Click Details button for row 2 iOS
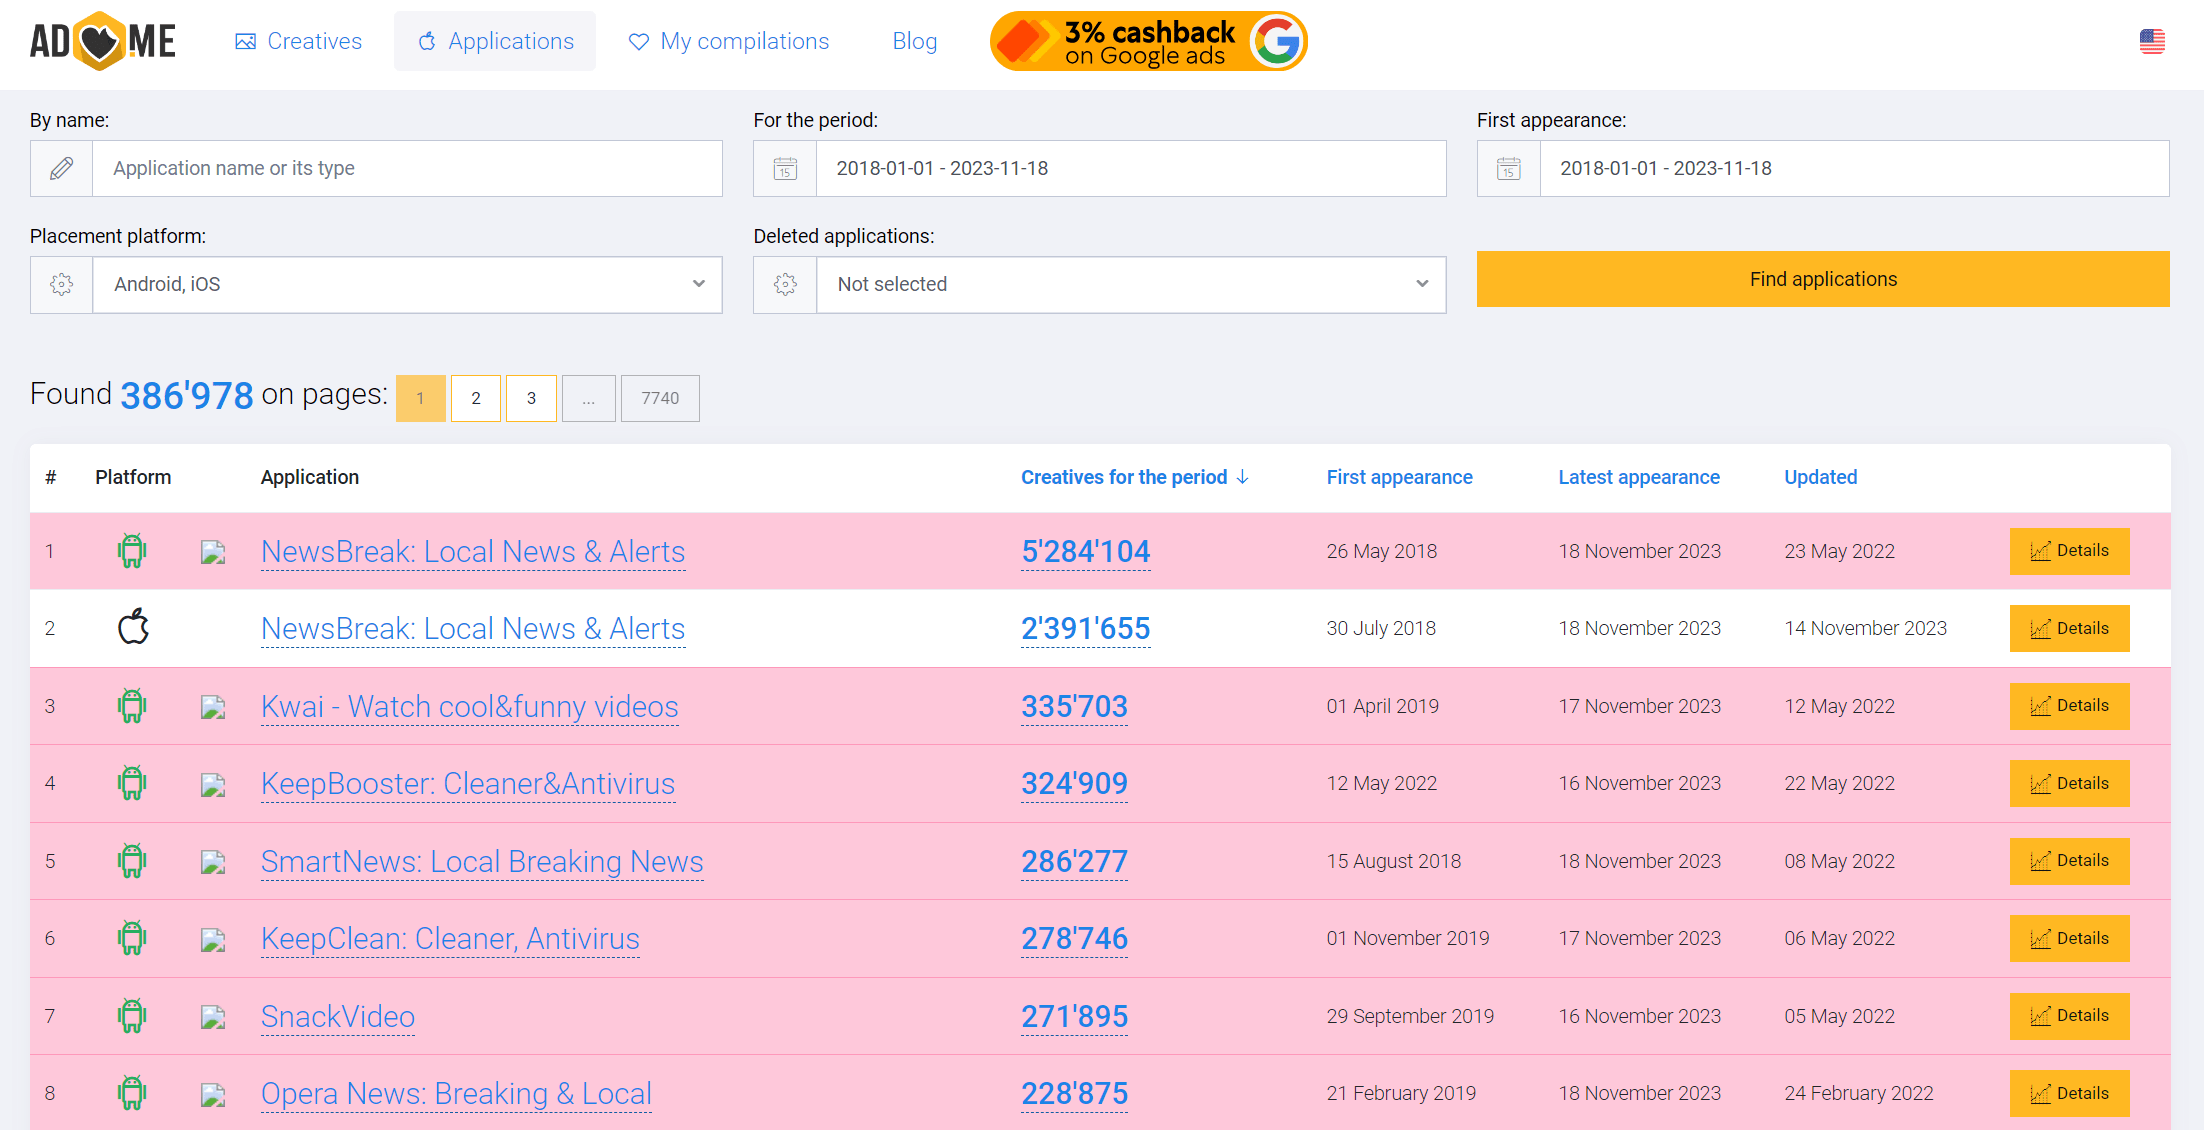Viewport: 2204px width, 1130px height. 2069,628
